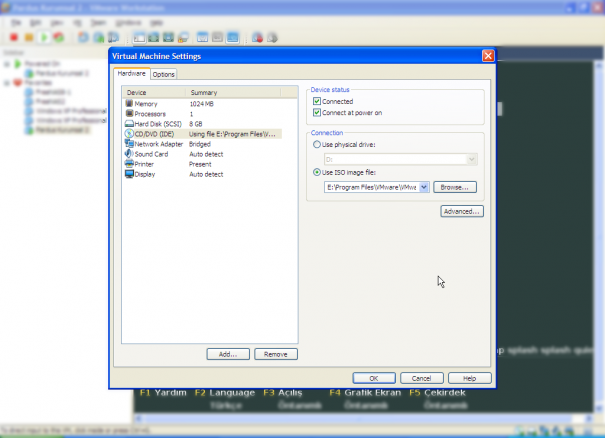The image size is (605, 438).
Task: Open the ISO image path dropdown arrow
Action: 424,187
